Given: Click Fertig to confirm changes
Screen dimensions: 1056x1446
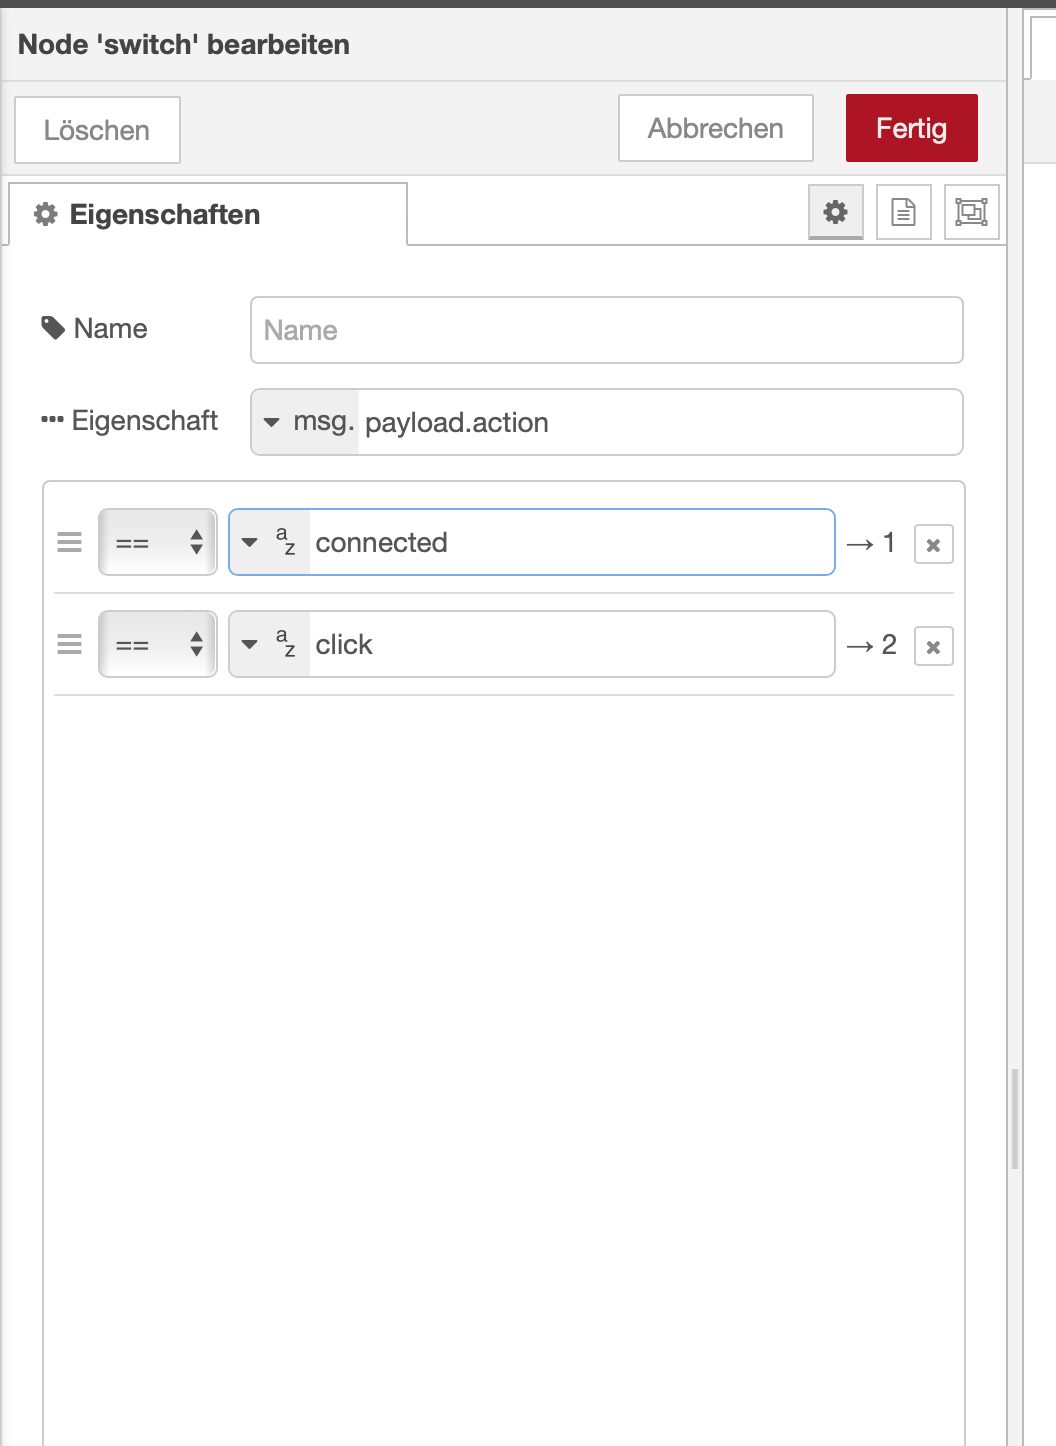Looking at the screenshot, I should (x=911, y=128).
